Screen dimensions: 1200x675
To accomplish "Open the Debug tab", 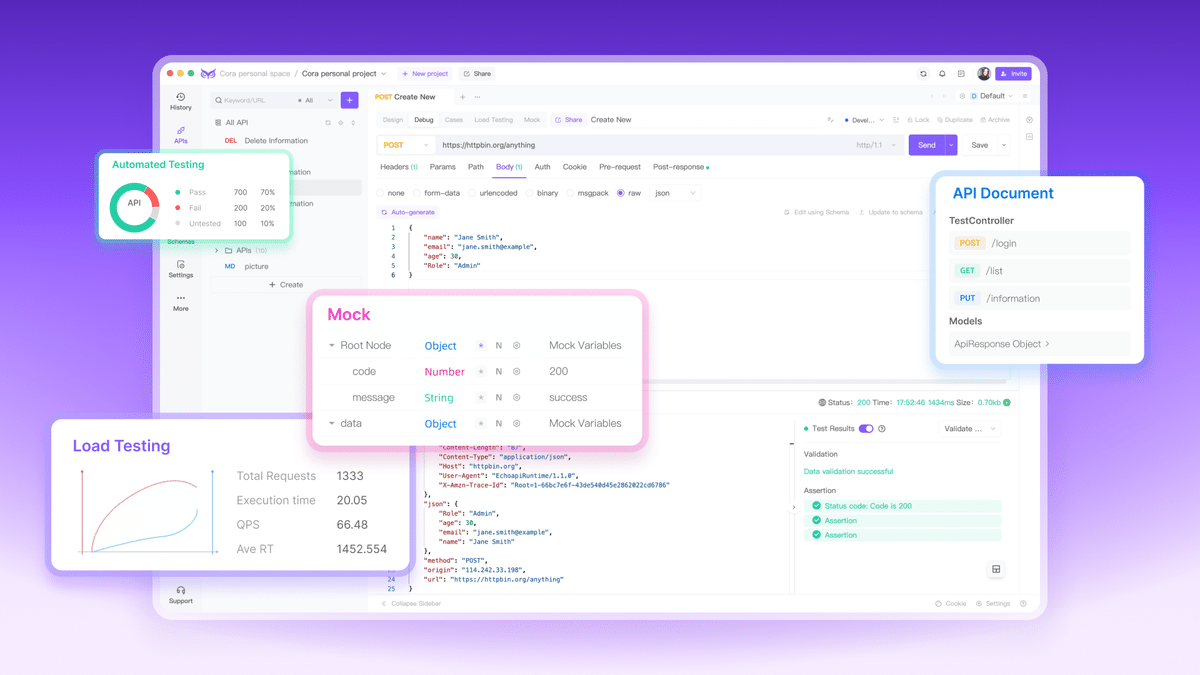I will tap(423, 119).
